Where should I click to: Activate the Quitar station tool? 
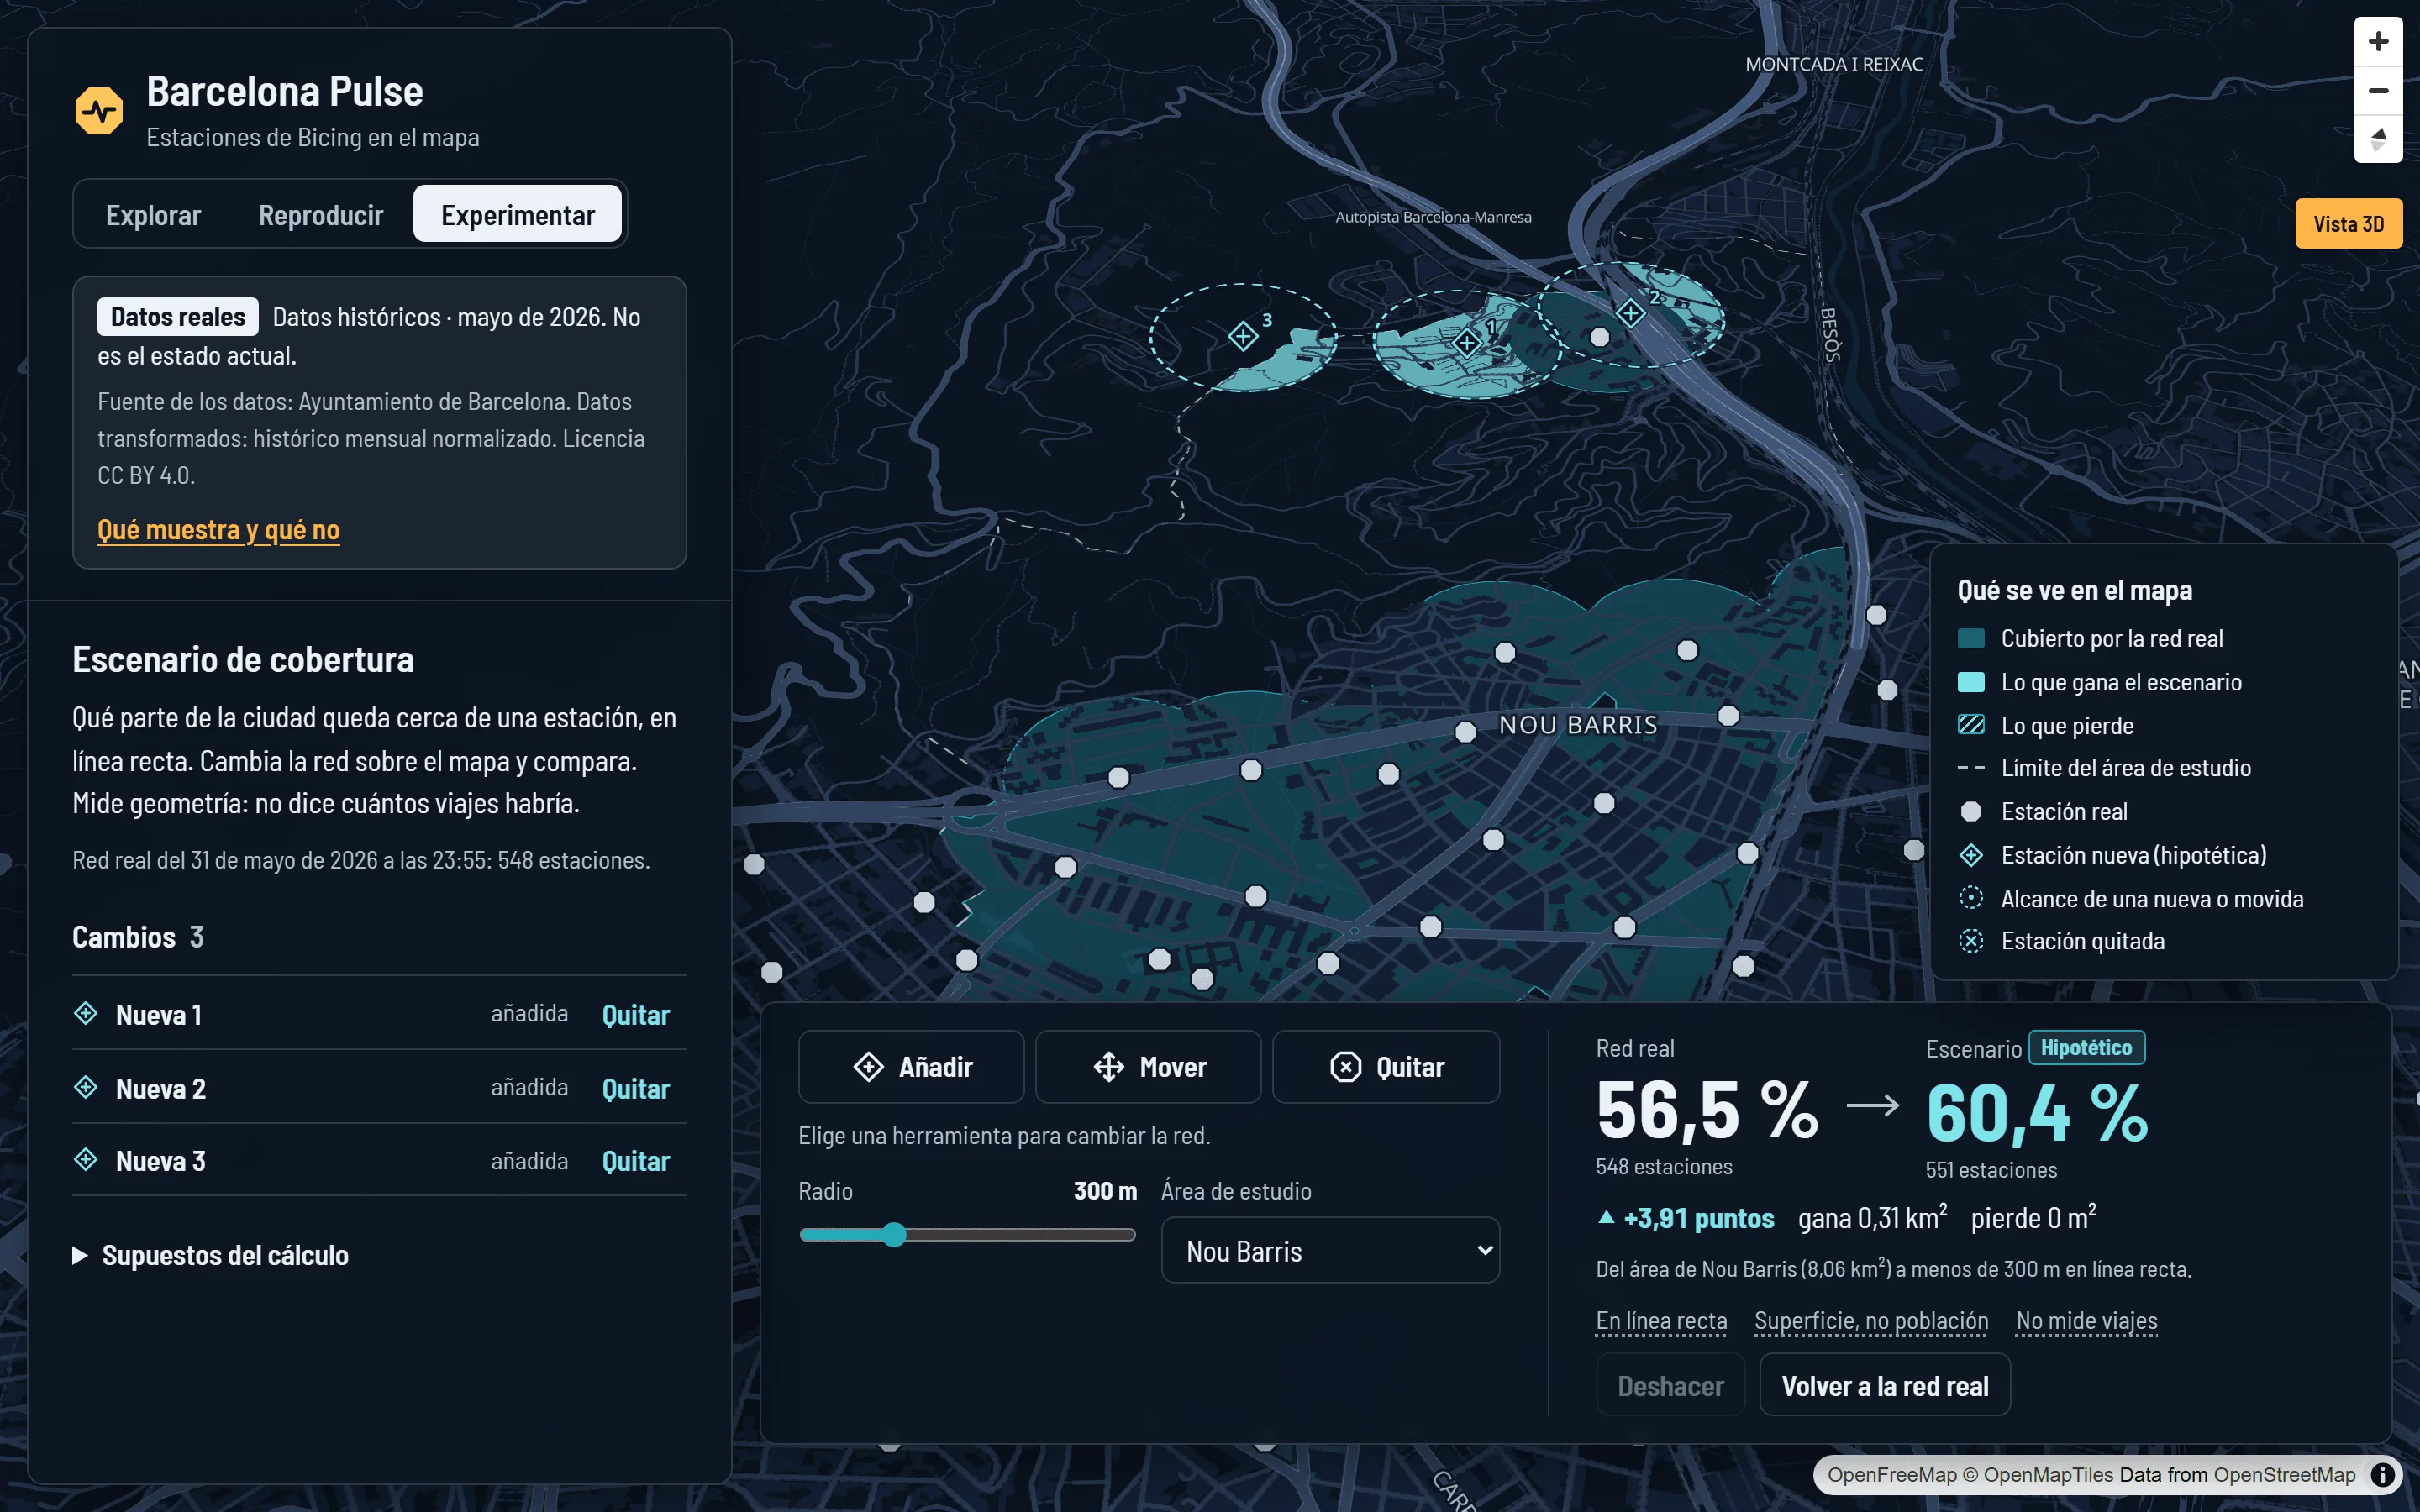tap(1386, 1067)
